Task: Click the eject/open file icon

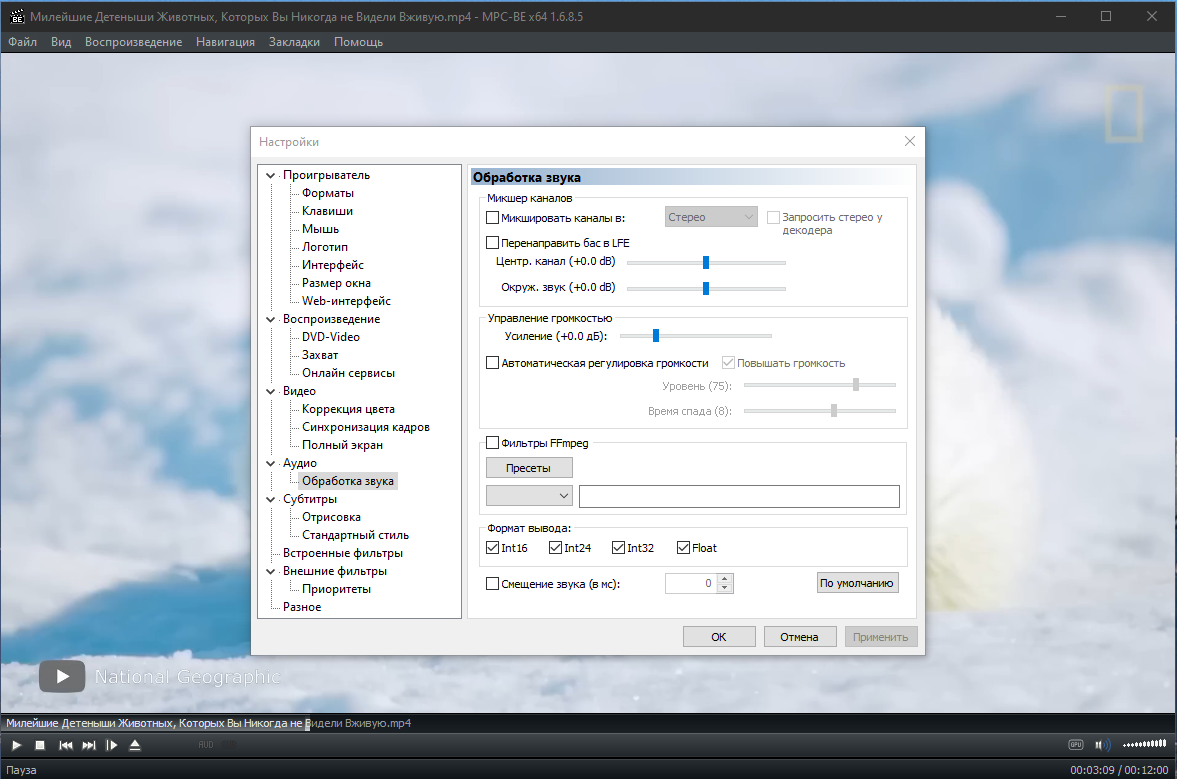Action: [x=135, y=745]
